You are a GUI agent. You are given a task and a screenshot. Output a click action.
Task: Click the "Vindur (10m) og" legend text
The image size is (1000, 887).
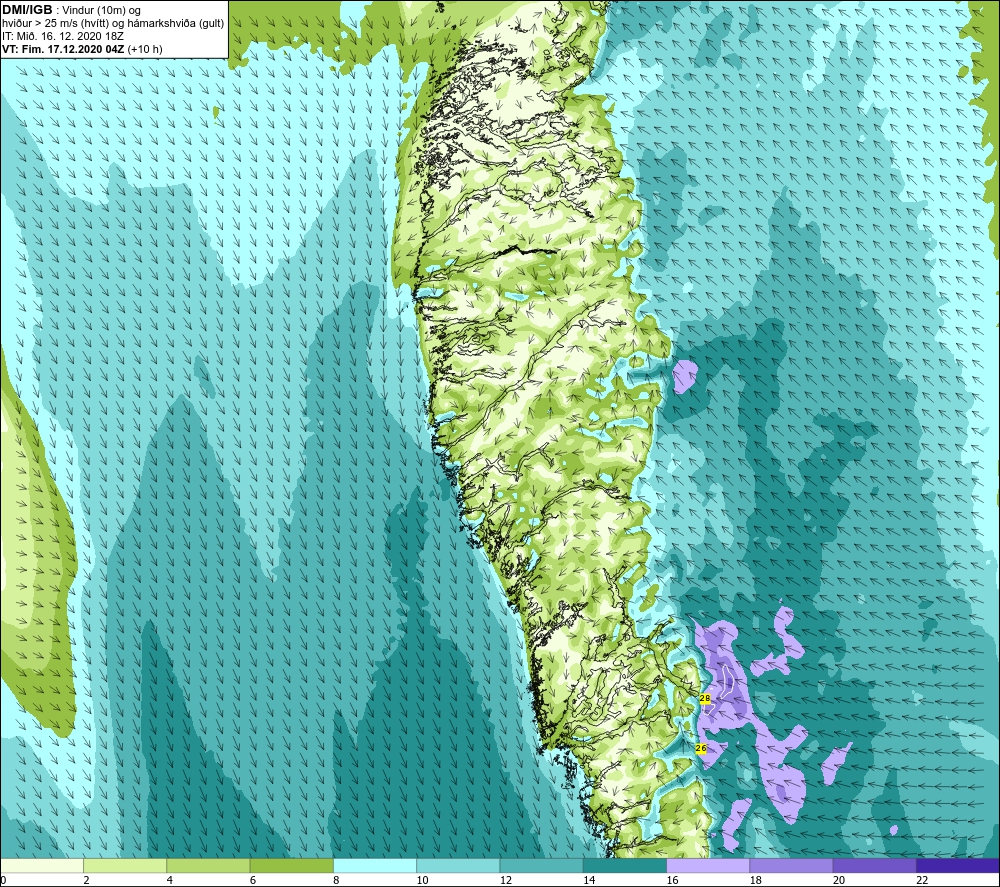pos(102,11)
